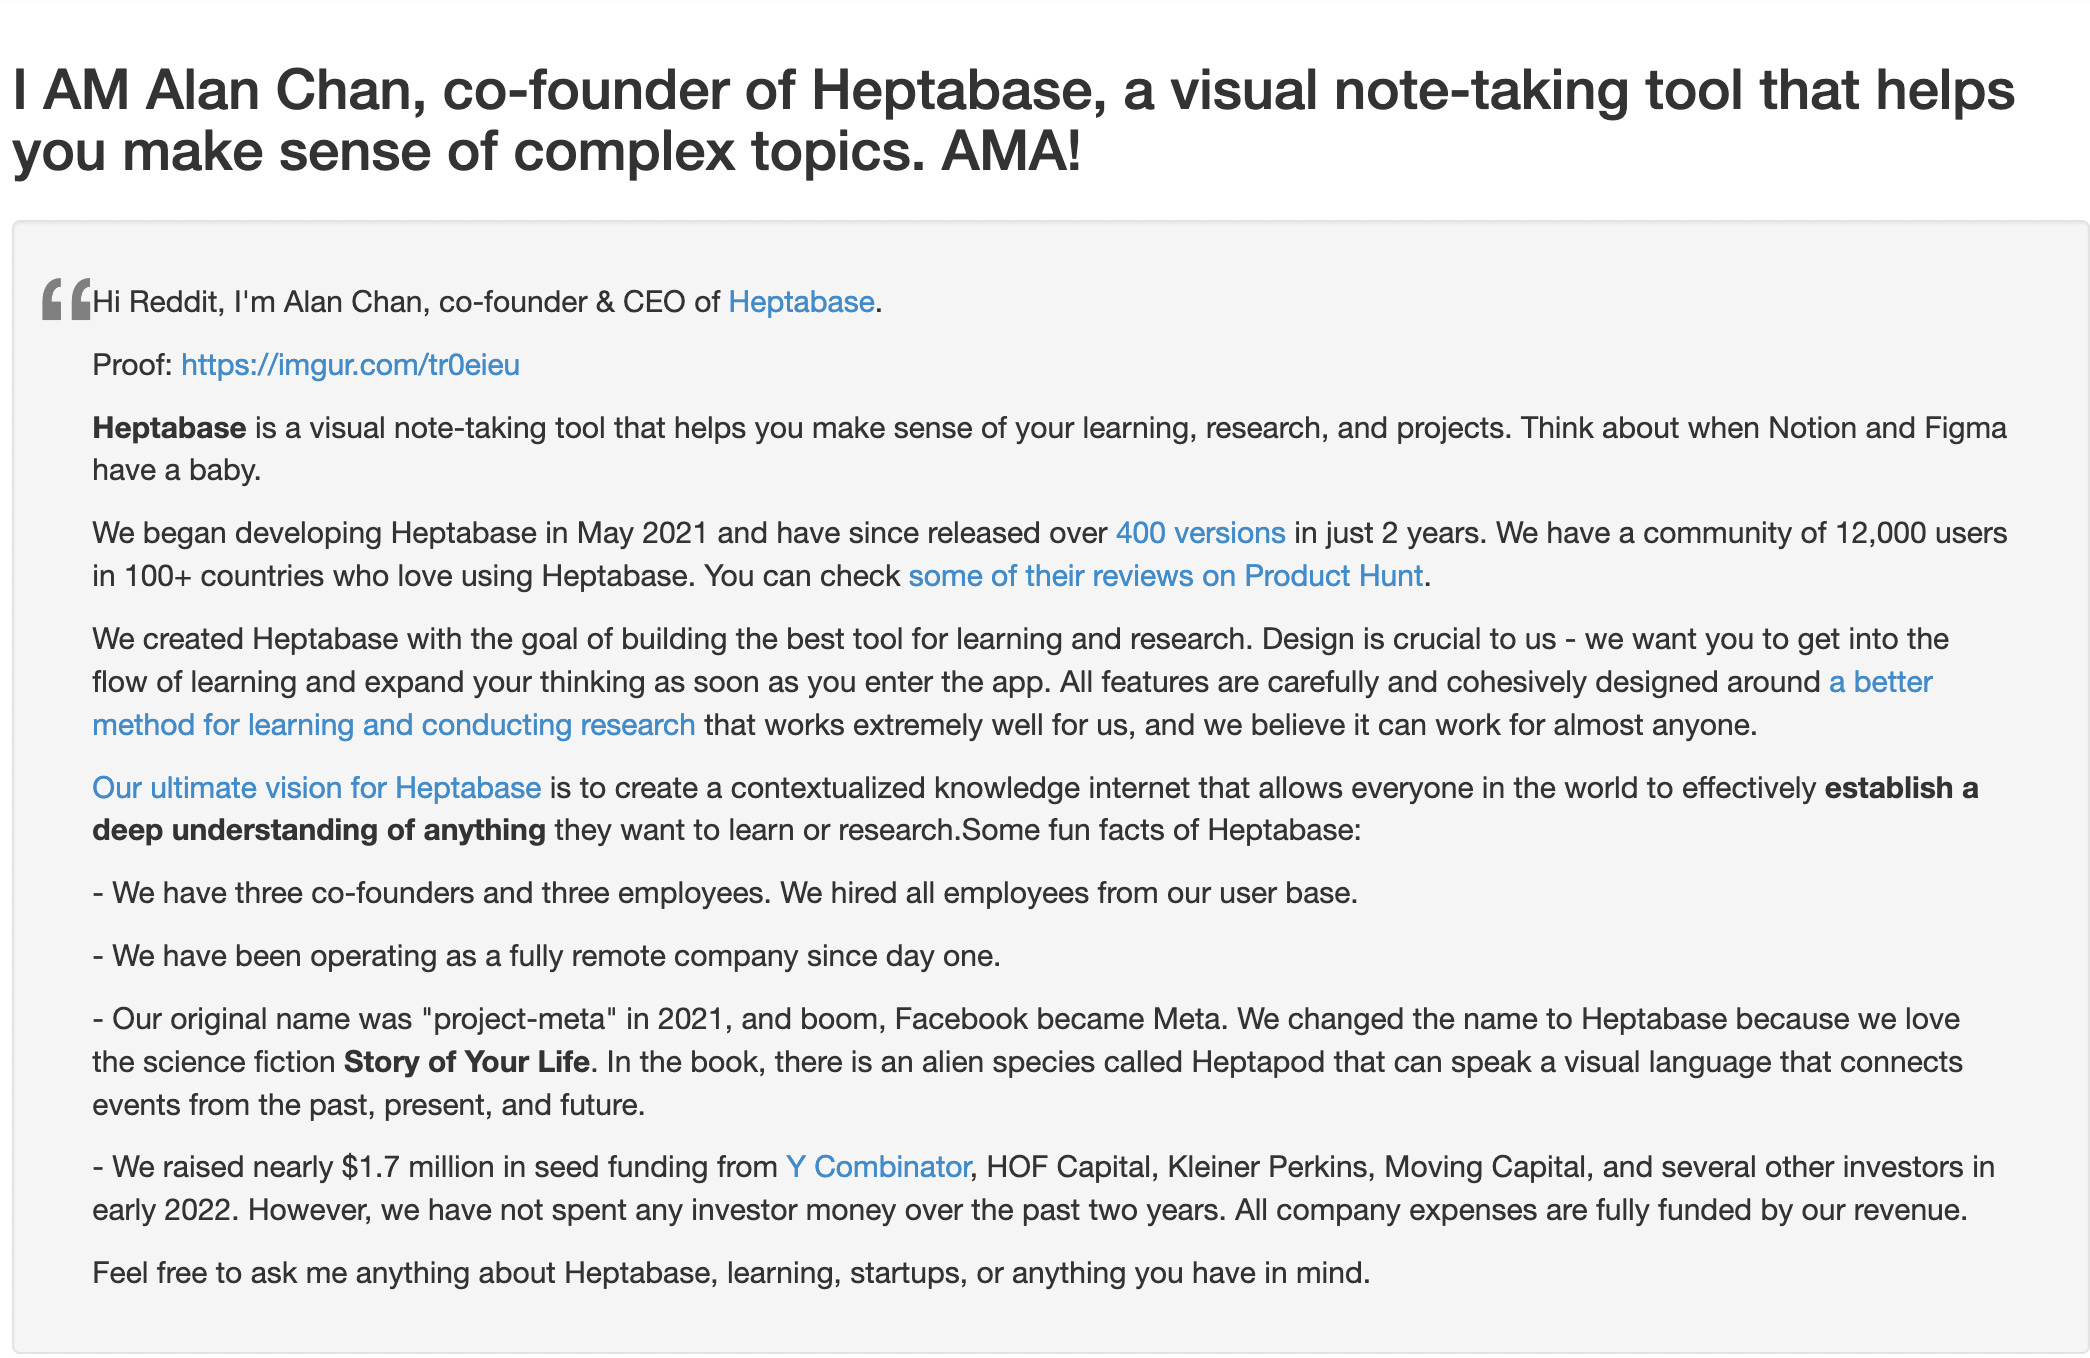Click the 'Feel free to ask me anything' line
Screen dimensions: 2090x1358
pos(730,1273)
